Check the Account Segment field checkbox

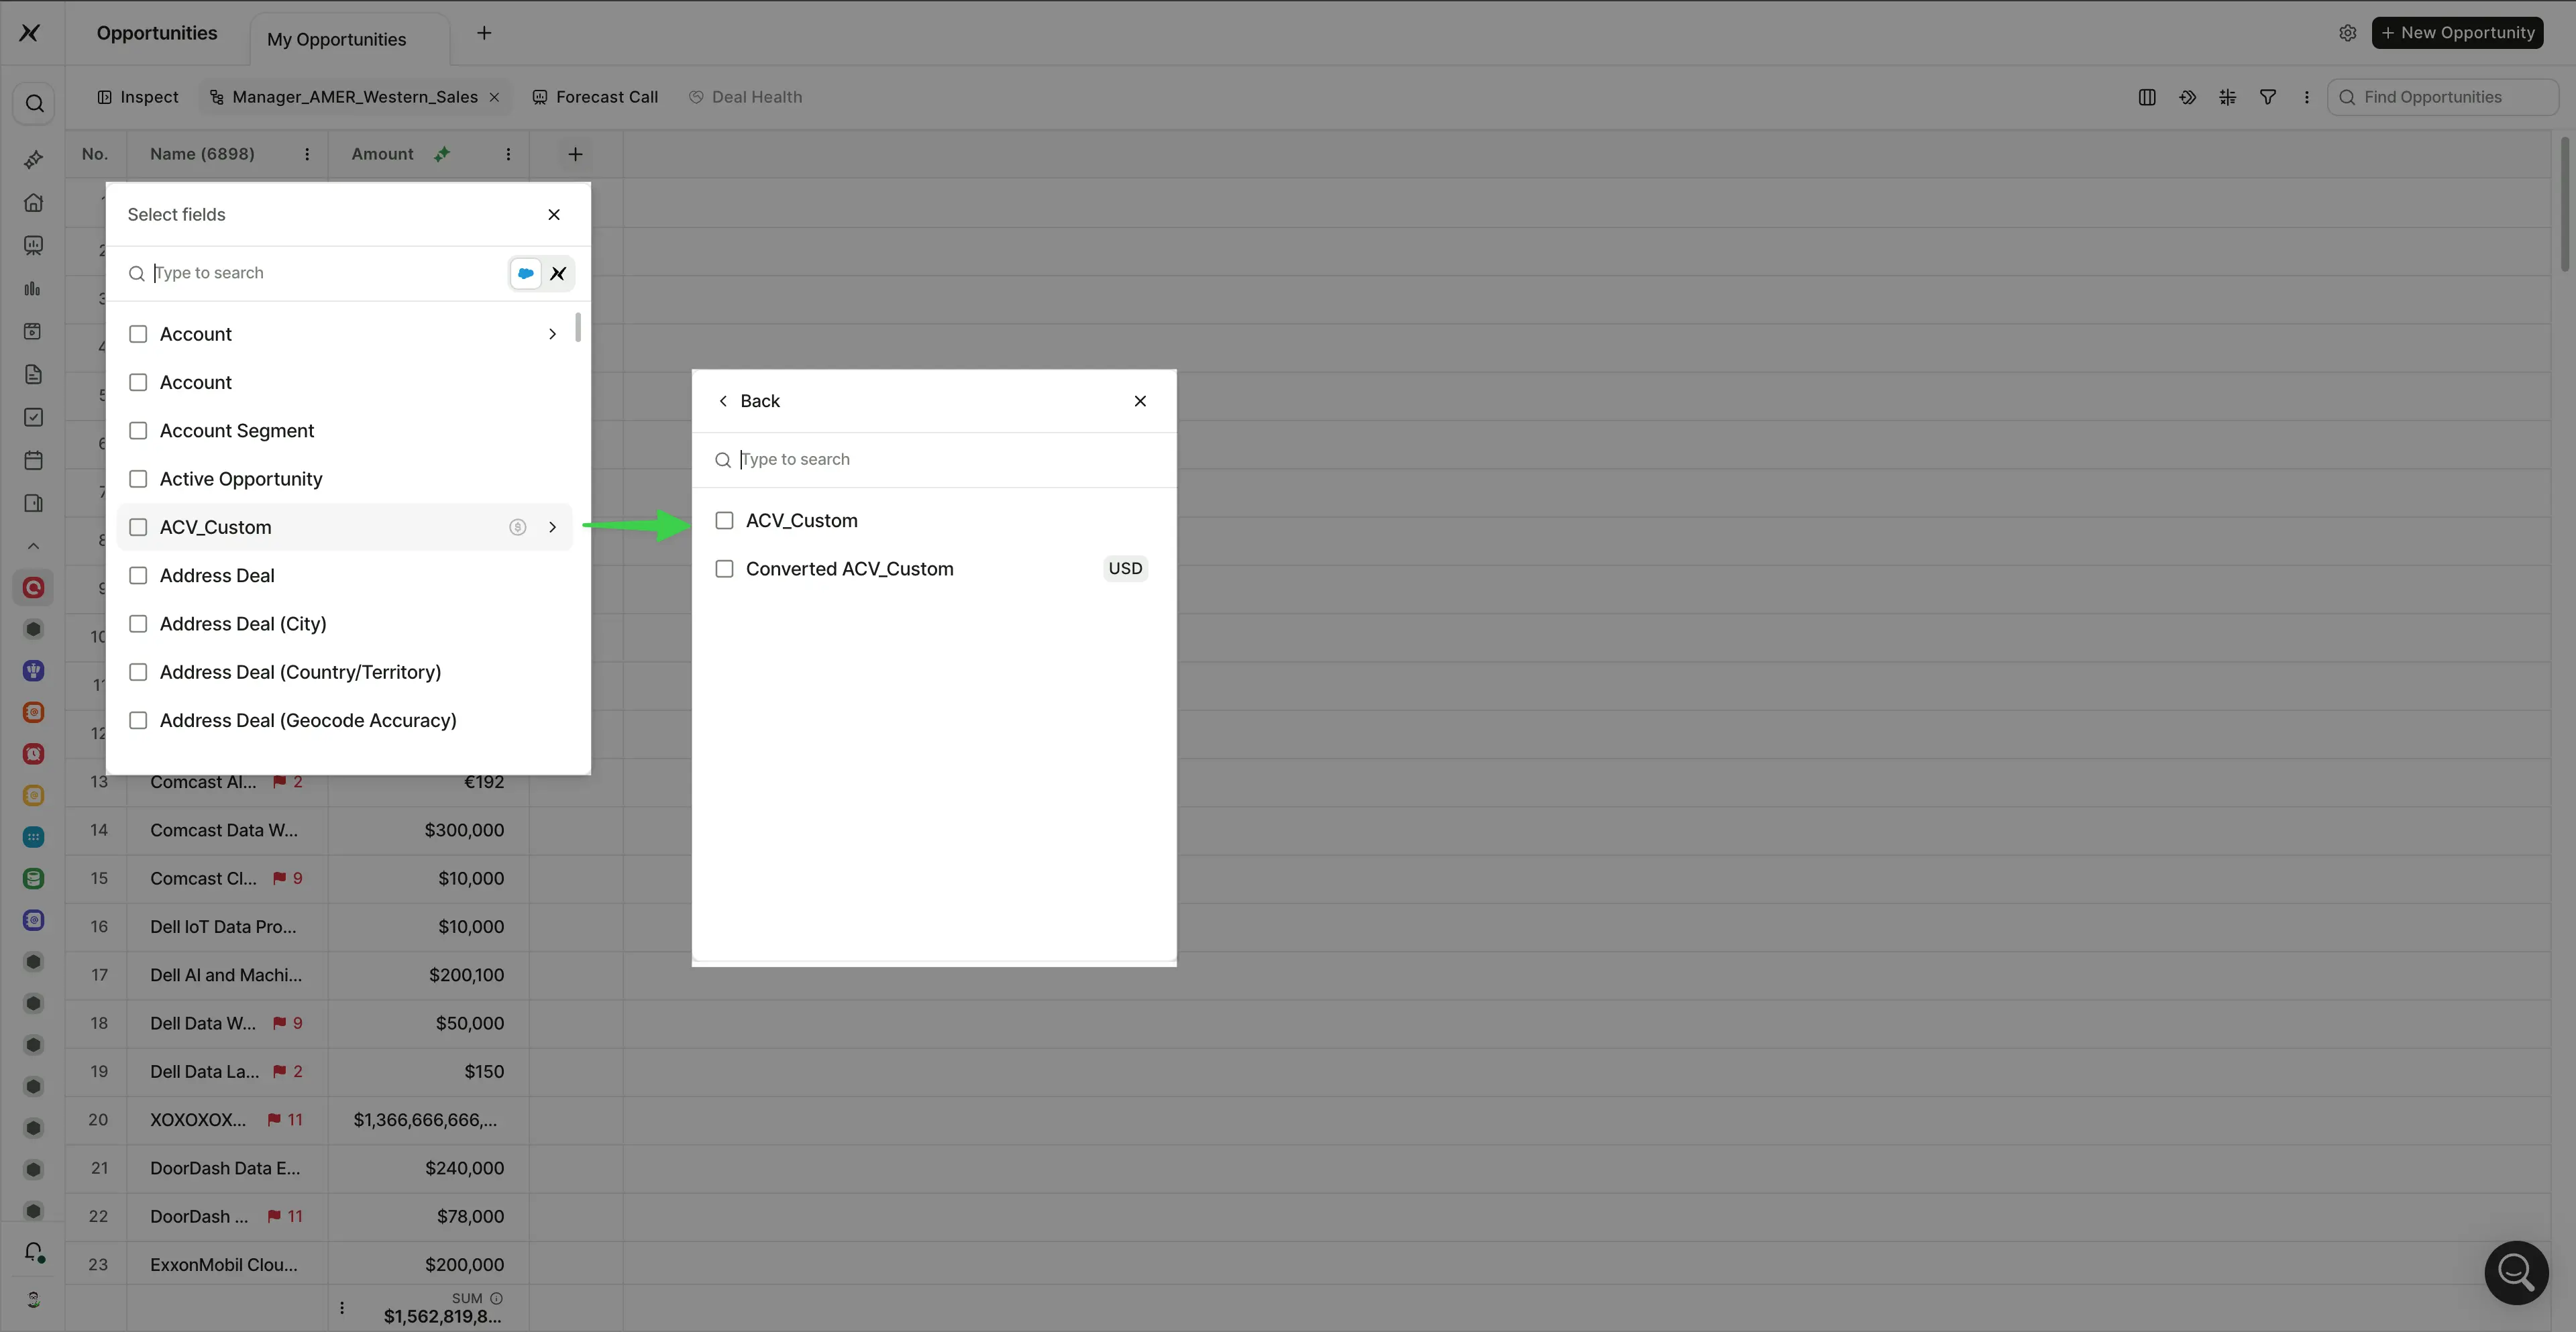138,431
